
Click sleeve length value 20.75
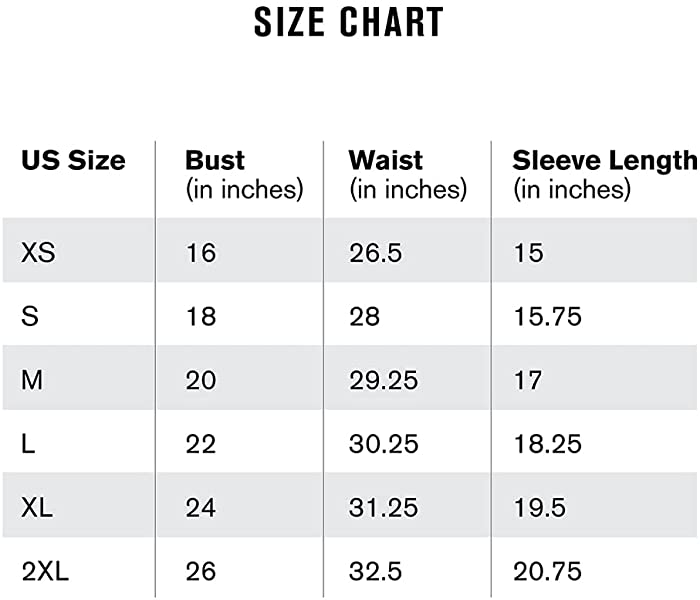coord(548,571)
